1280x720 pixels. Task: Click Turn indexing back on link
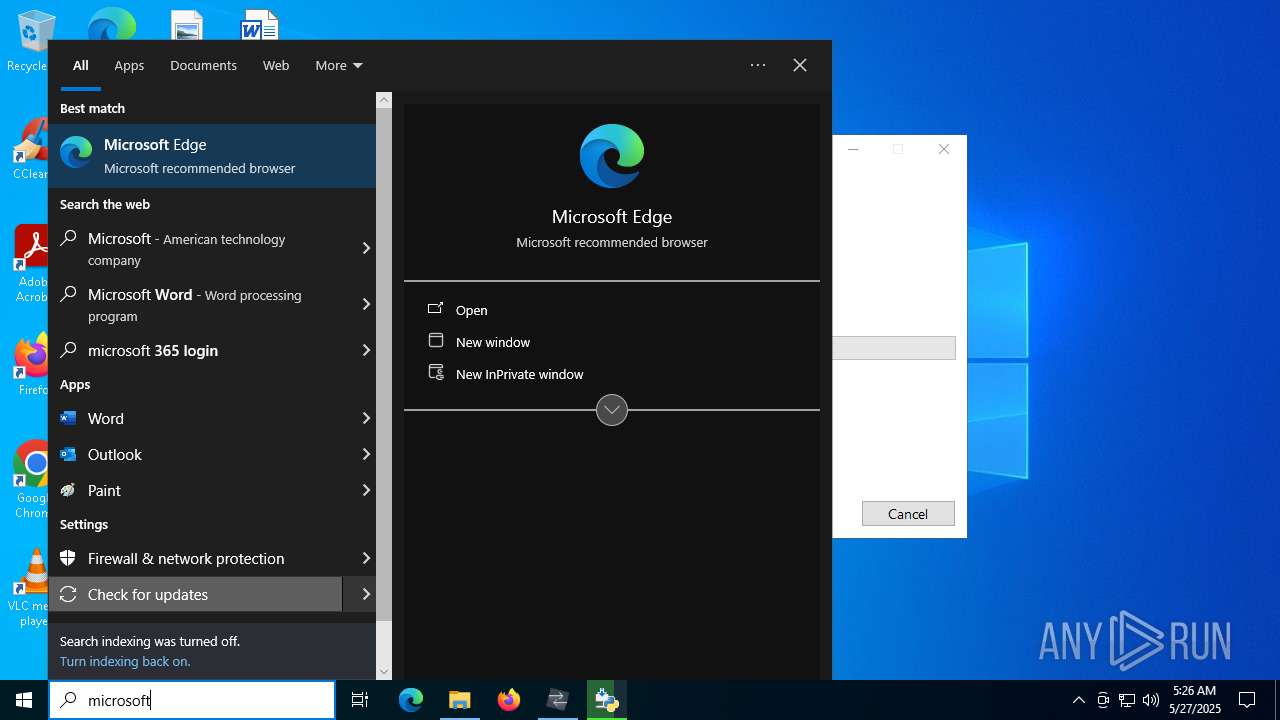125,661
